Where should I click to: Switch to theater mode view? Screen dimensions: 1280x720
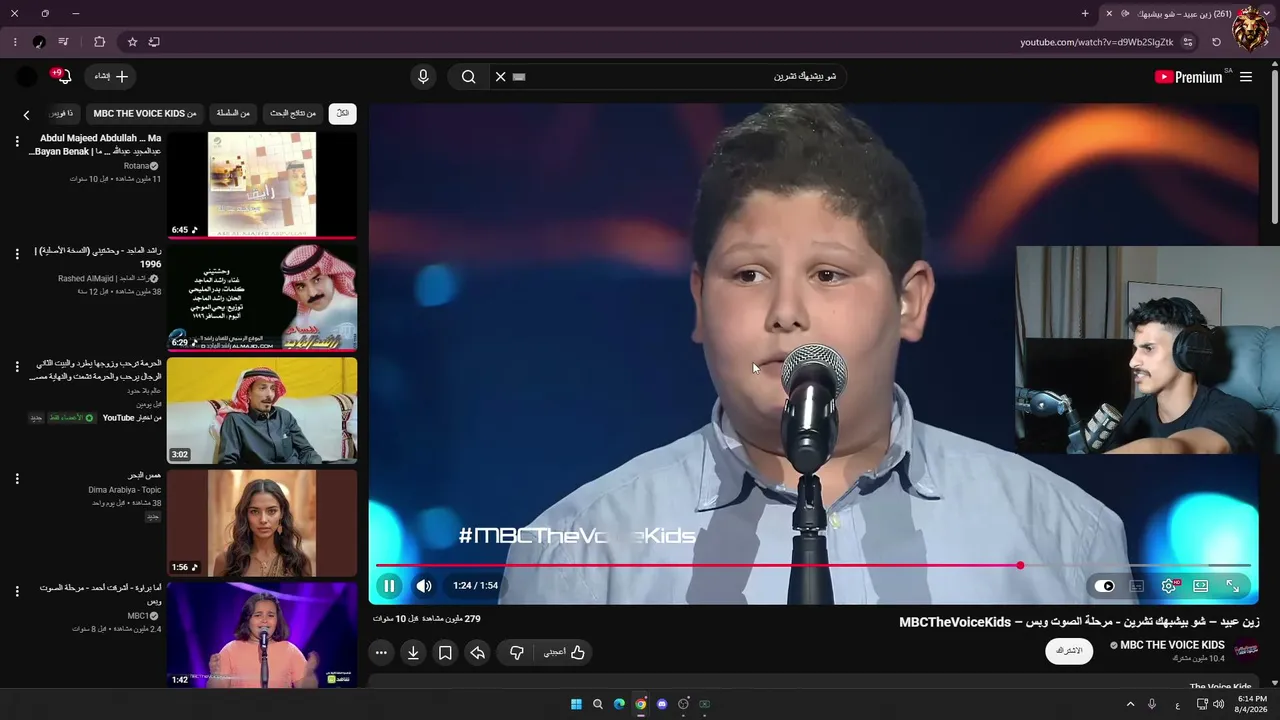pyautogui.click(x=1200, y=586)
